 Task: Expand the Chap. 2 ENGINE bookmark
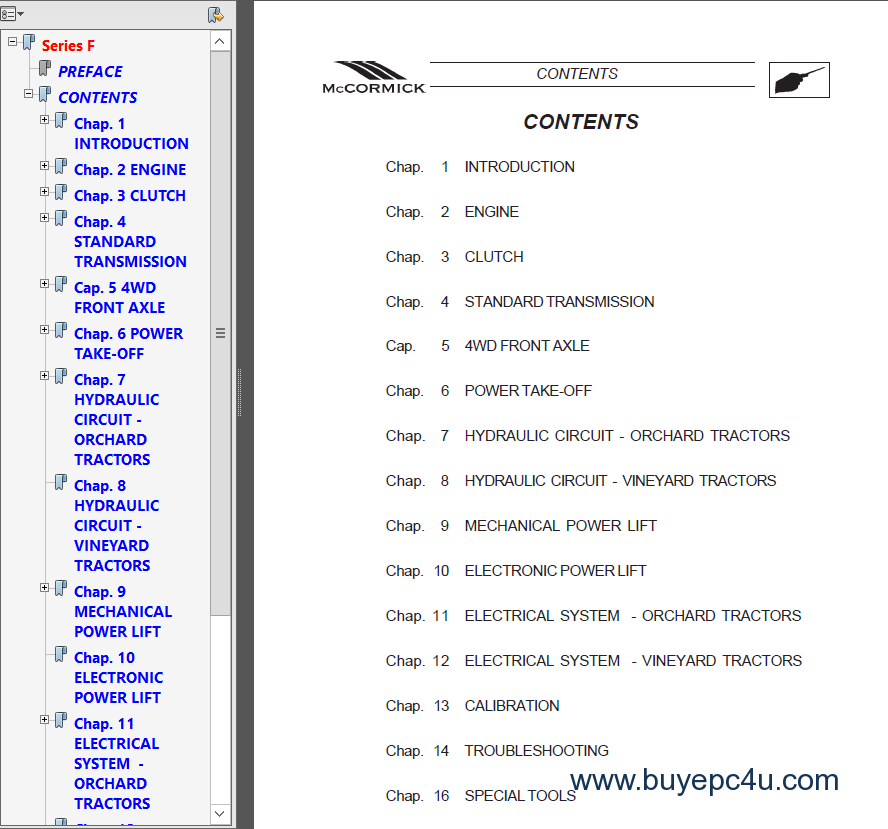[44, 165]
